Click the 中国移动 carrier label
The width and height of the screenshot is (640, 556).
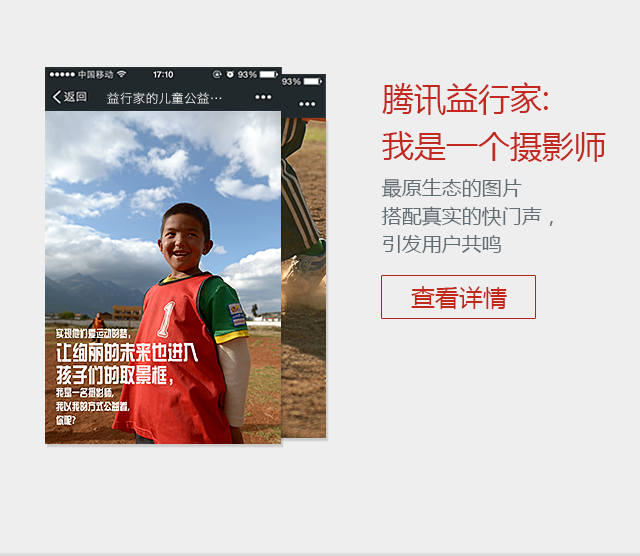[x=96, y=74]
